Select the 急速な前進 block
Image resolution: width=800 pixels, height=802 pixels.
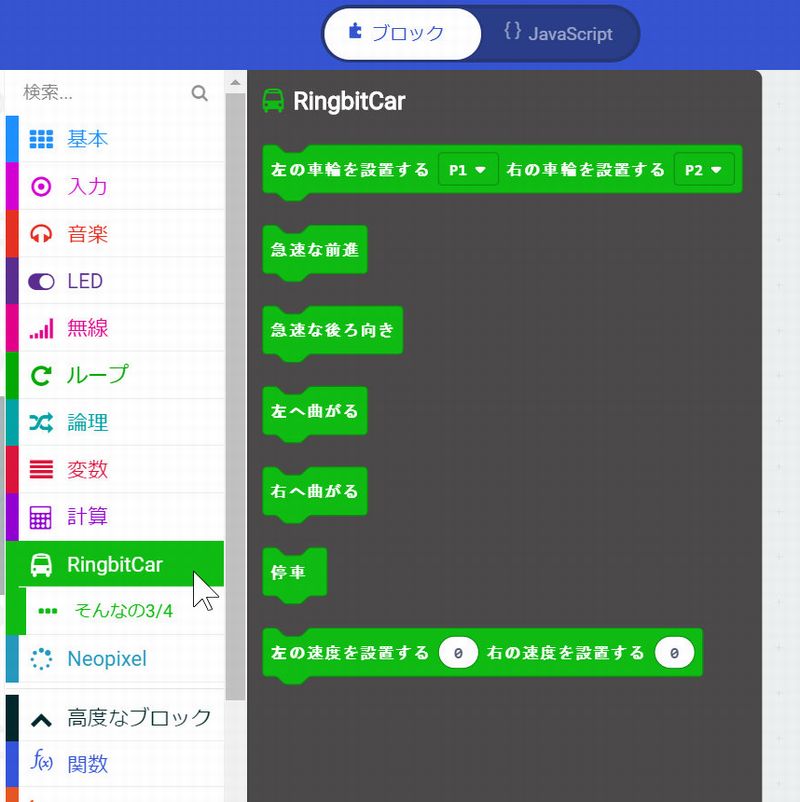[314, 250]
